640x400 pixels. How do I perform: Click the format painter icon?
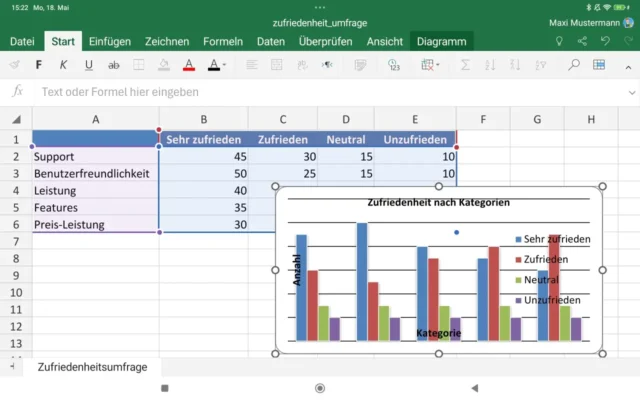pos(14,64)
